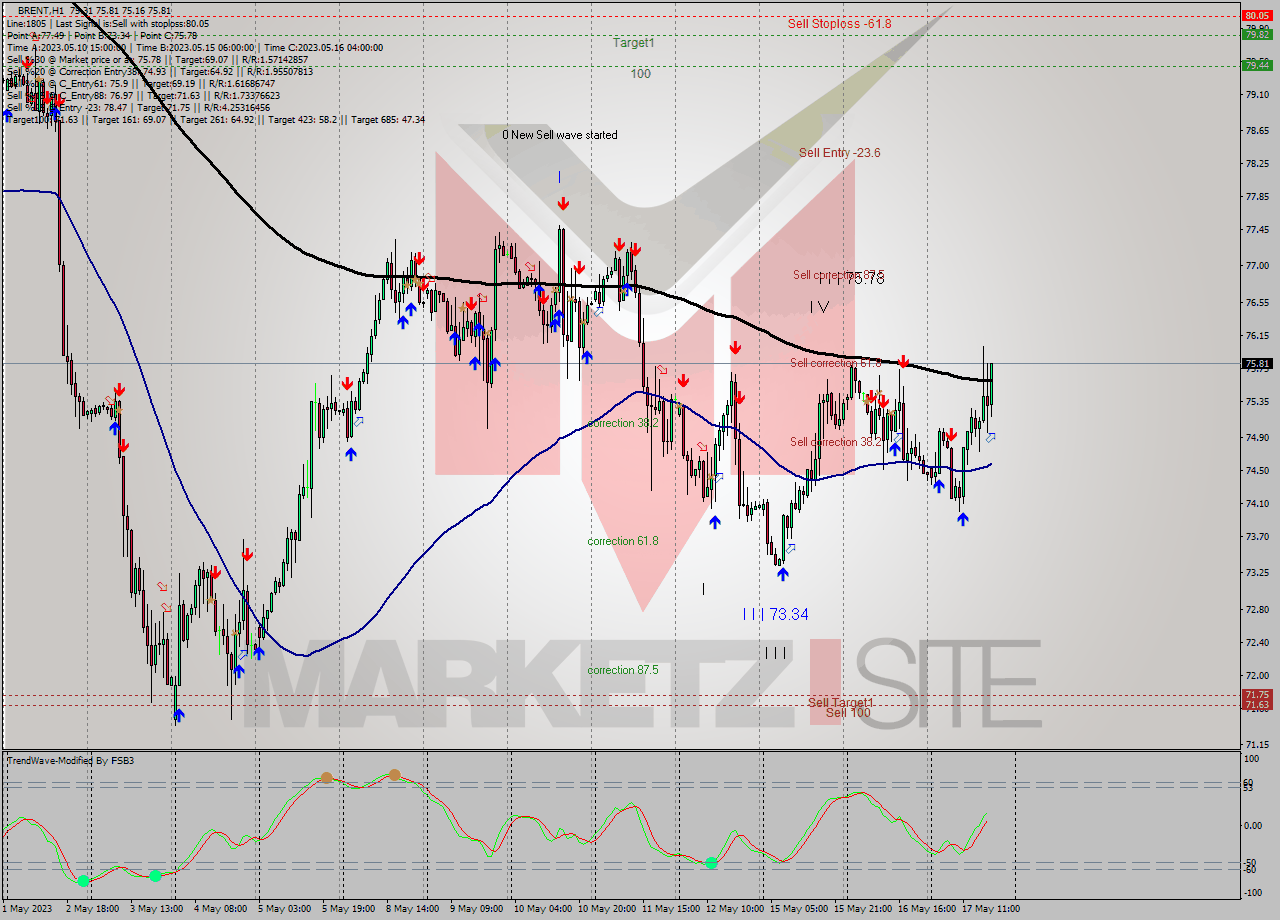This screenshot has height=920, width=1280.
Task: Click the '0 New Sell wave started' label
Action: pyautogui.click(x=560, y=135)
